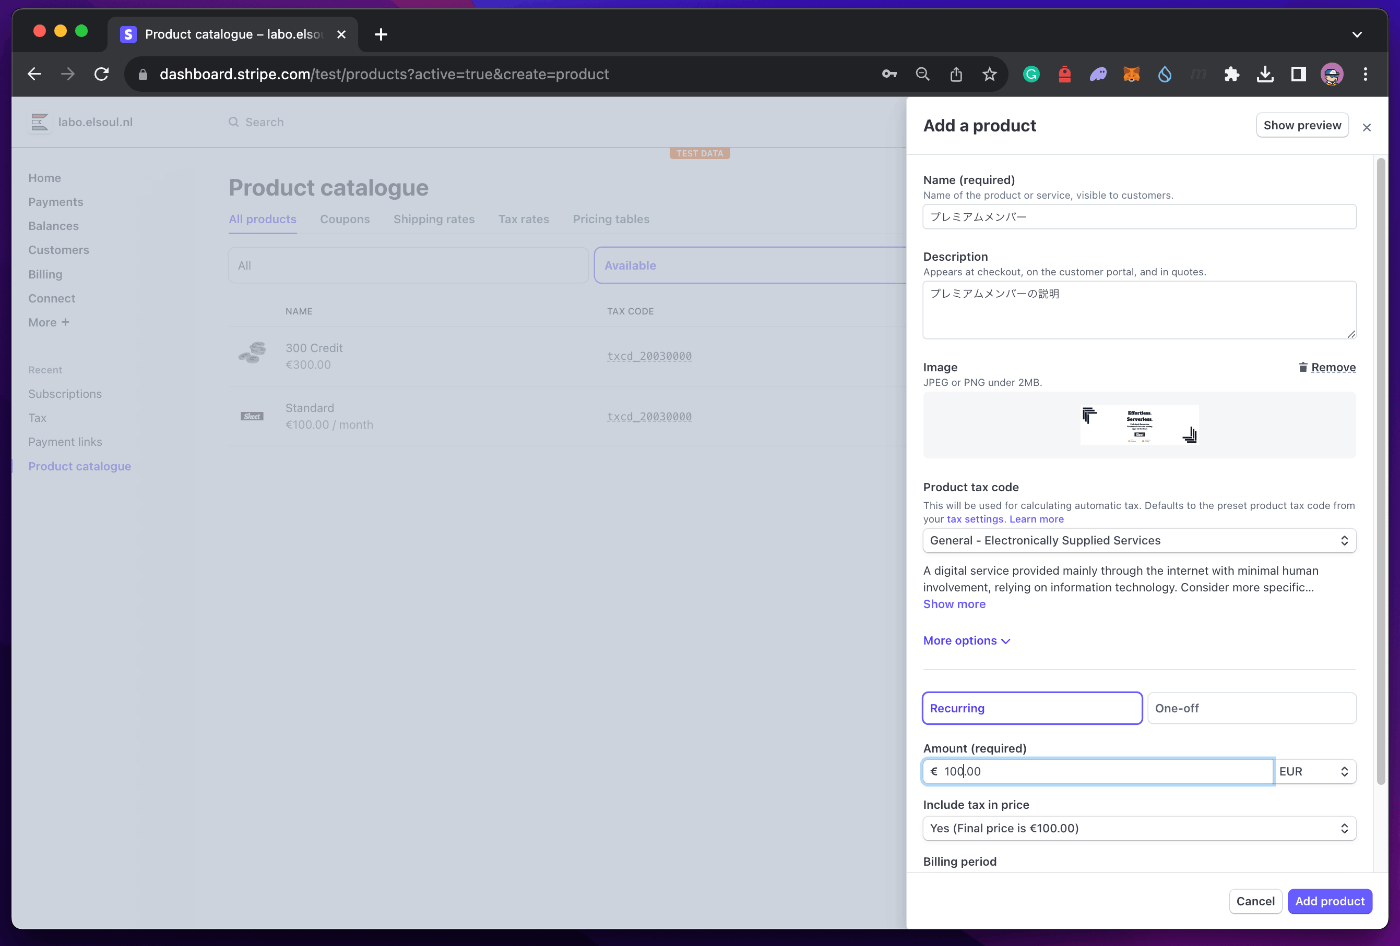Click the browser profile avatar
This screenshot has height=946, width=1400.
pos(1332,74)
